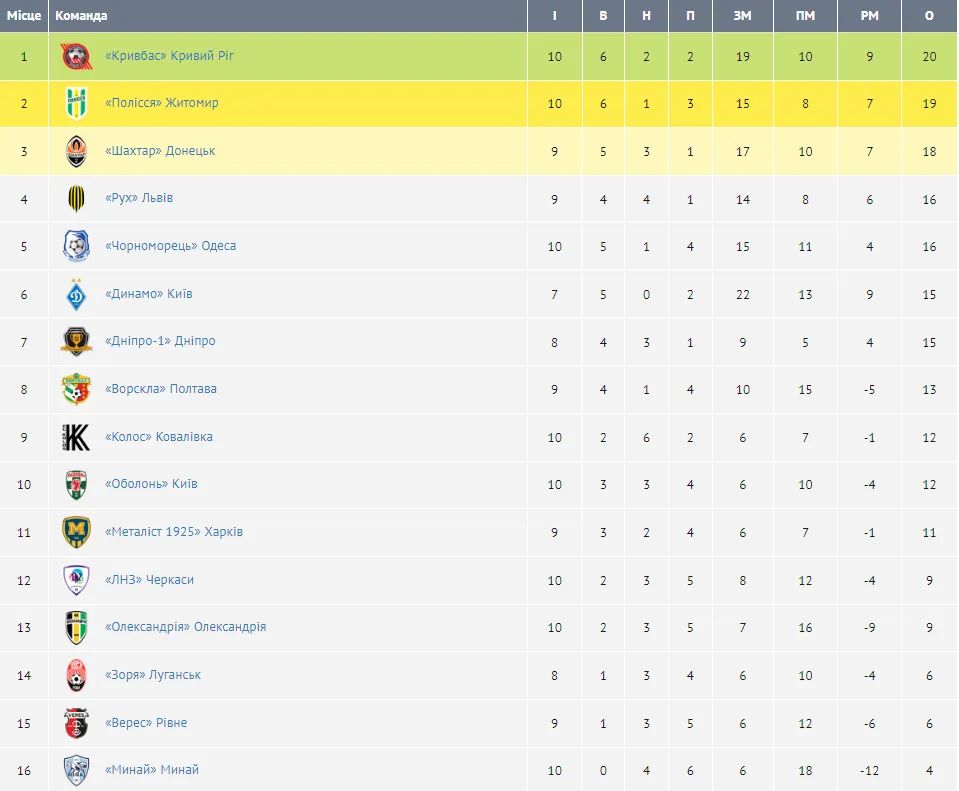Click the Vorskla Poltava club logo
This screenshot has width=959, height=791.
point(76,389)
